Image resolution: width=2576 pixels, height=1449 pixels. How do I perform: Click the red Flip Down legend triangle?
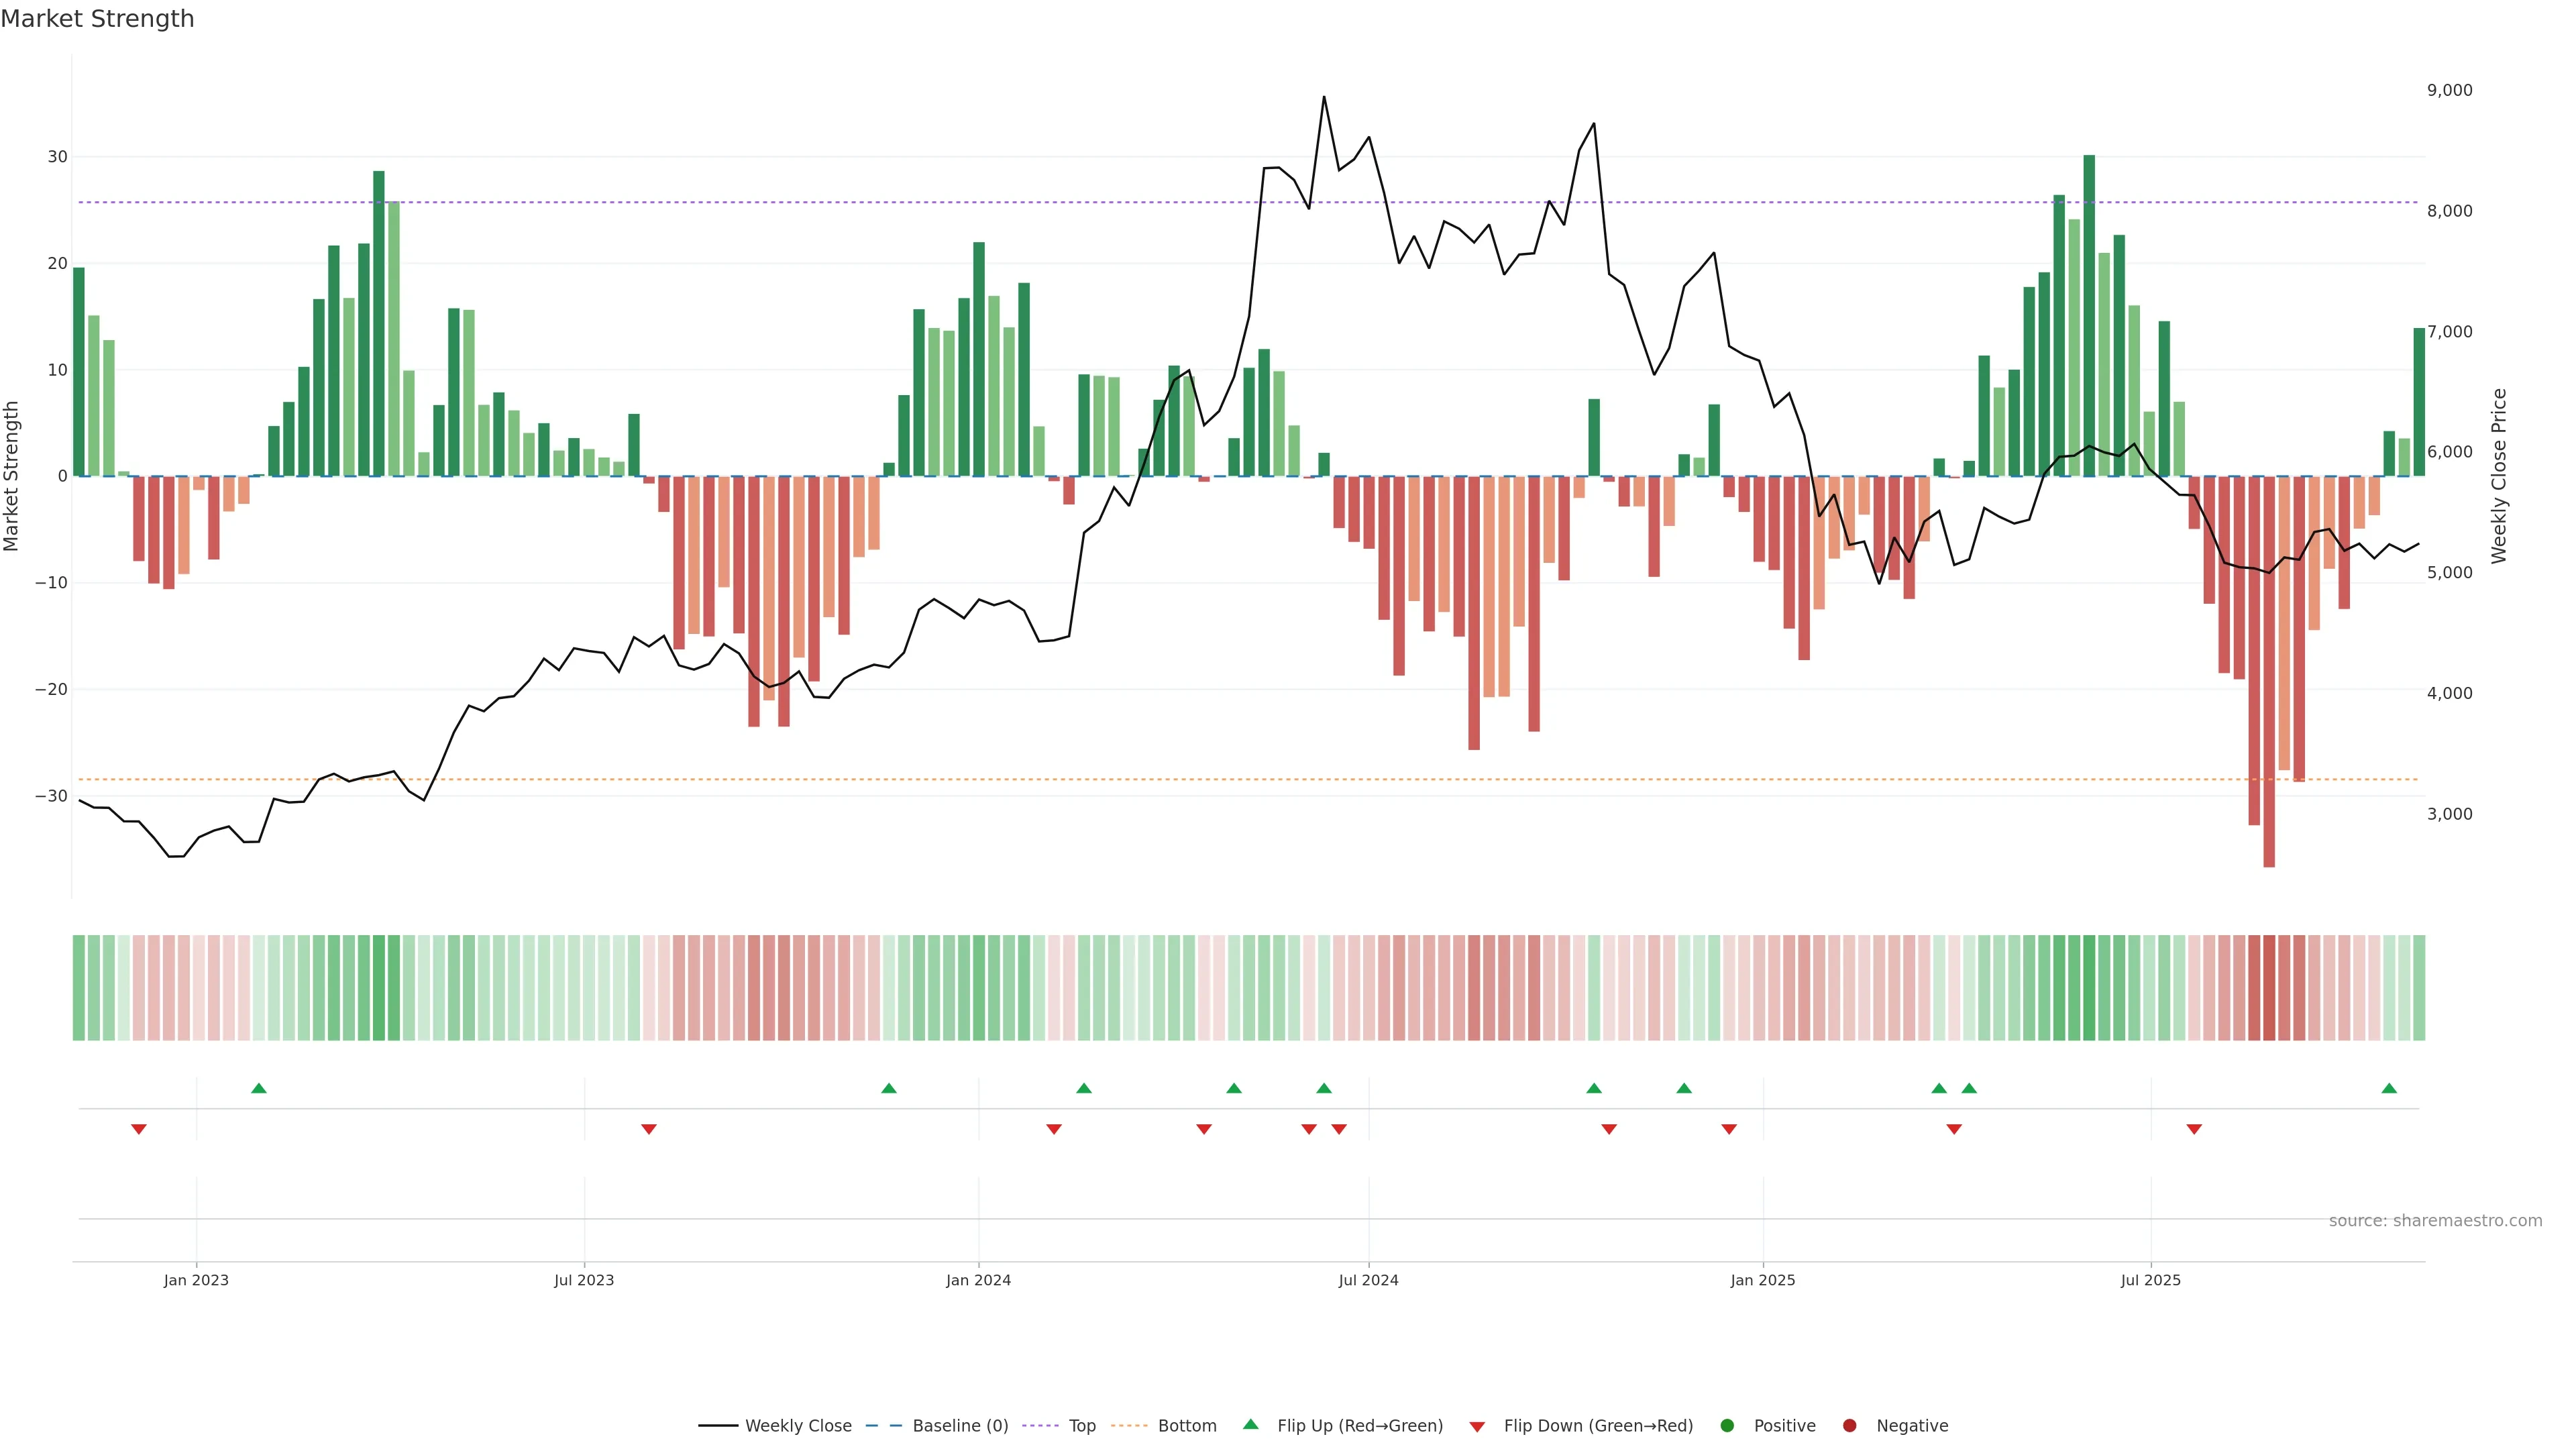[x=1477, y=1427]
